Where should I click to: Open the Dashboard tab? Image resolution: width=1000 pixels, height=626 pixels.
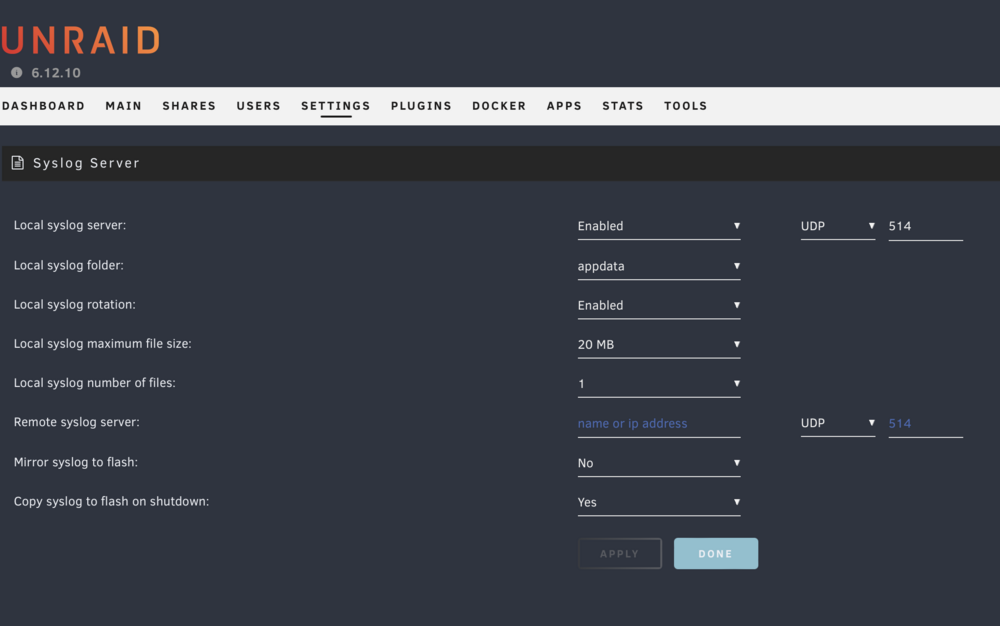point(43,106)
